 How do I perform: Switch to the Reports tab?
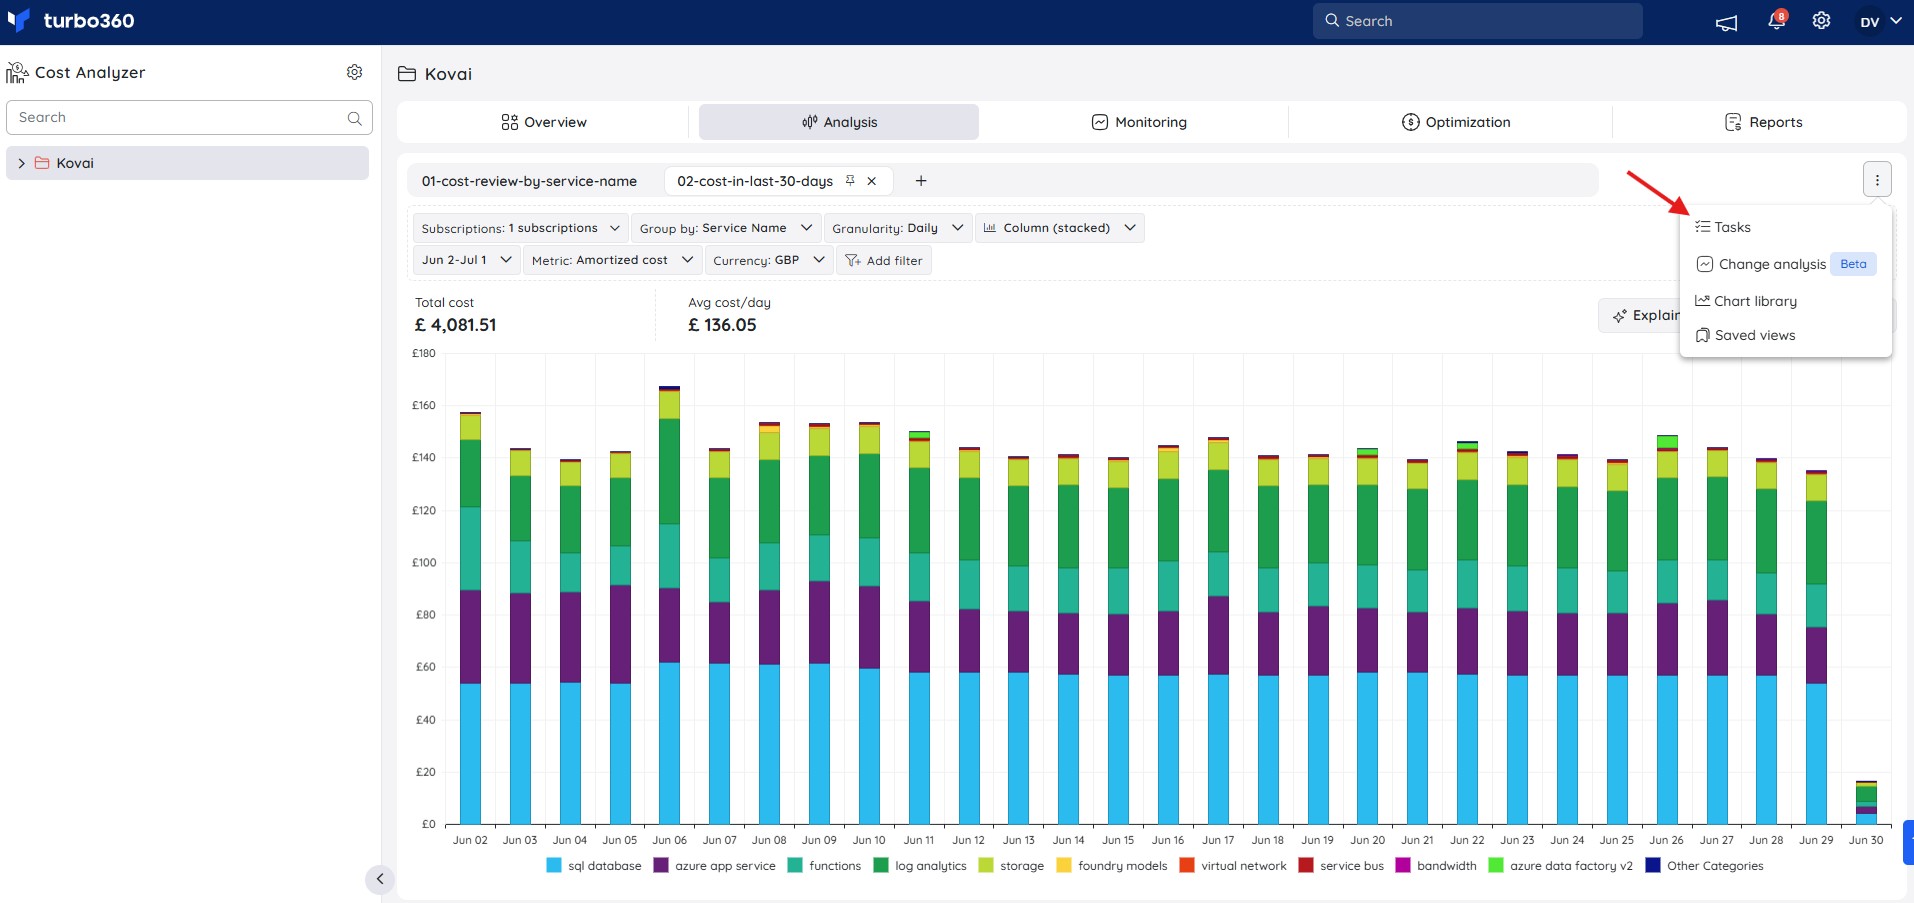coord(1764,122)
